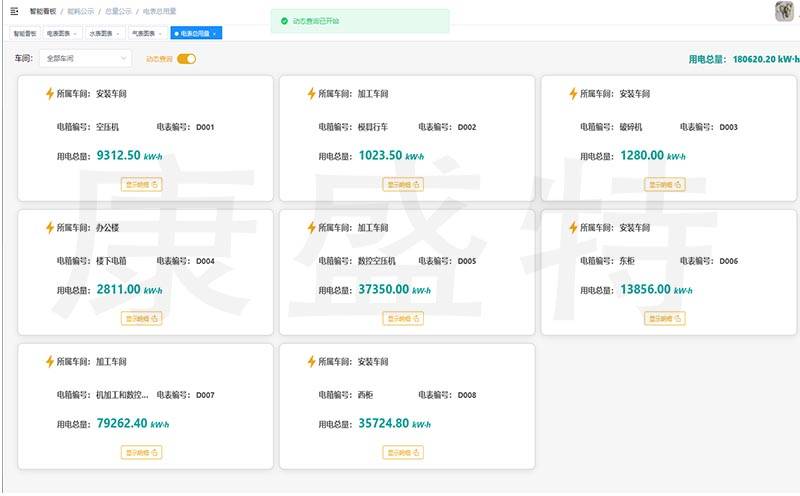Click the detail button on the 79262.40 kW·h card

pyautogui.click(x=141, y=453)
